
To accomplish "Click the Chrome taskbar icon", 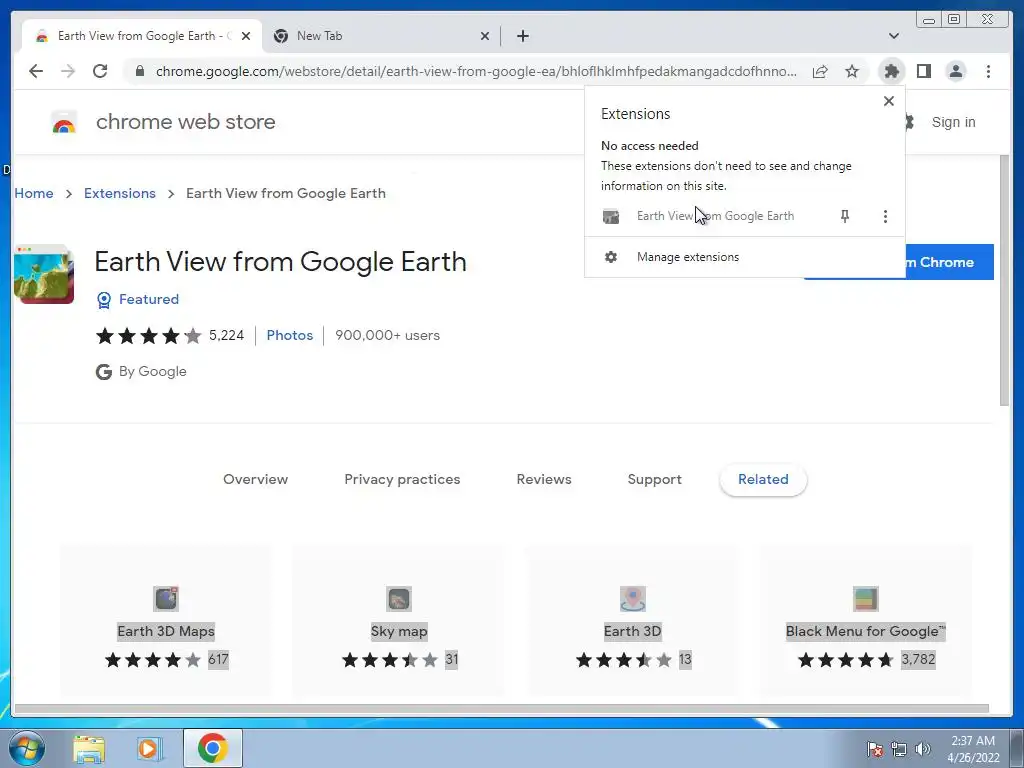I will click(x=212, y=748).
